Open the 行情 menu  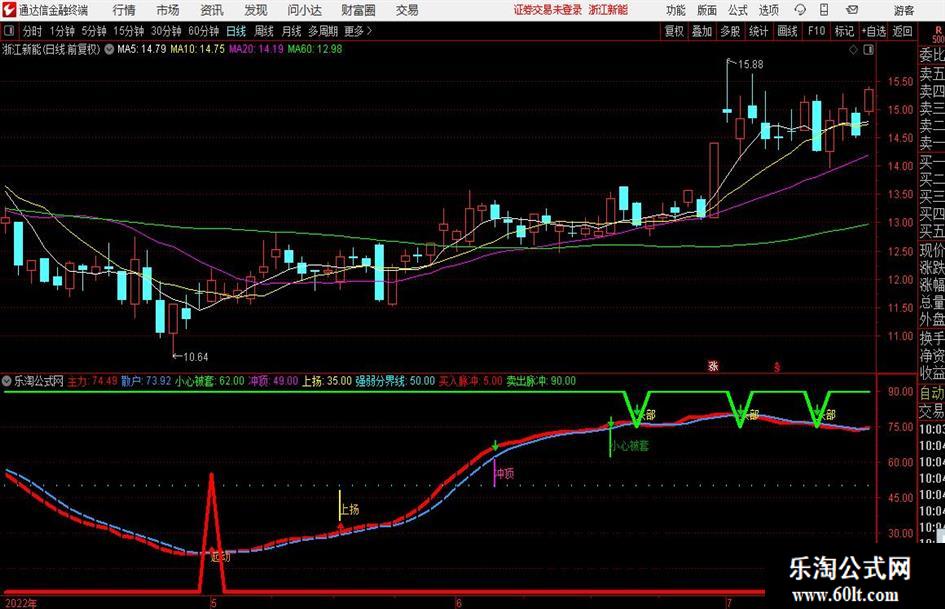click(x=124, y=10)
